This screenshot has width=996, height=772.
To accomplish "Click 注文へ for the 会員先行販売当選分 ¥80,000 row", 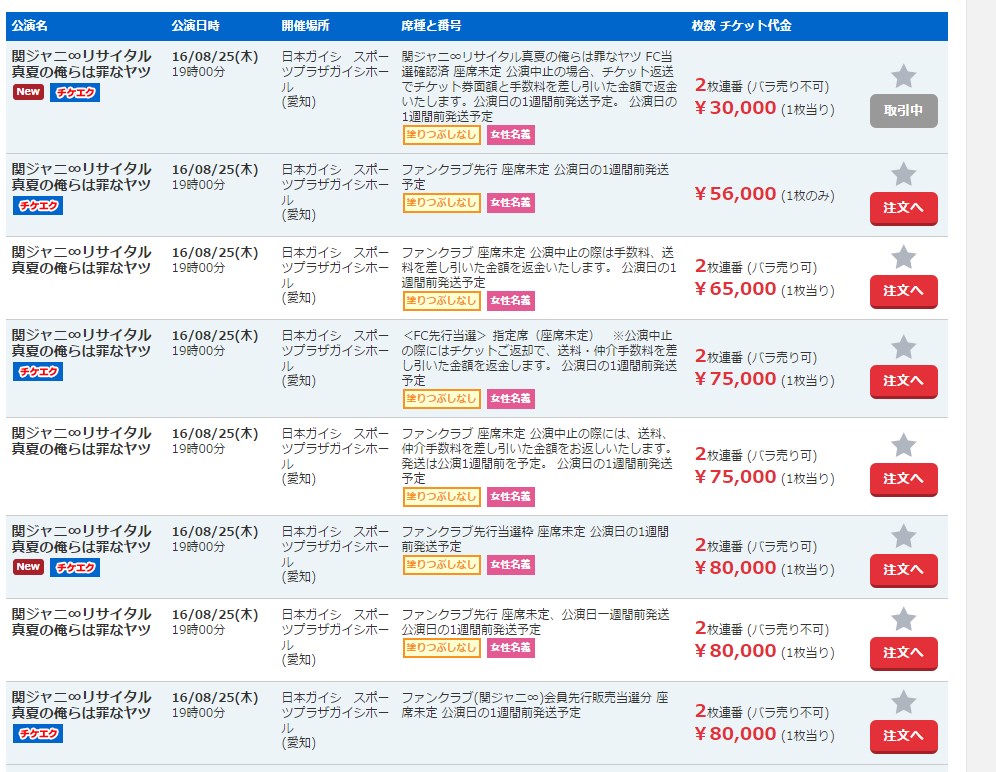I will (x=903, y=736).
